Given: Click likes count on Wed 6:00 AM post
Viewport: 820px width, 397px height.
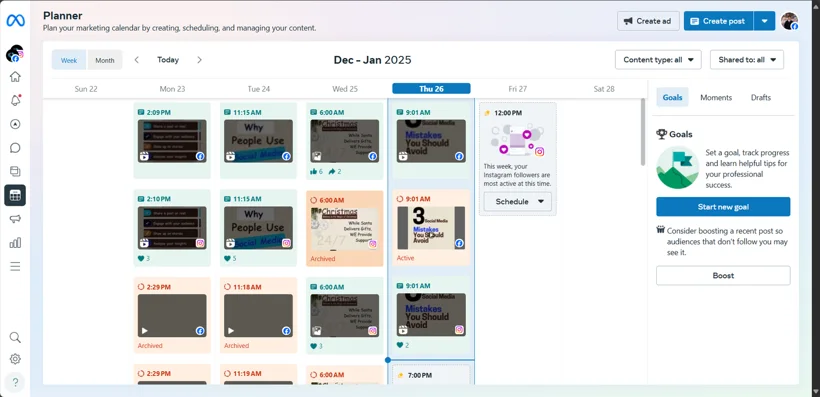Looking at the screenshot, I should tap(316, 171).
